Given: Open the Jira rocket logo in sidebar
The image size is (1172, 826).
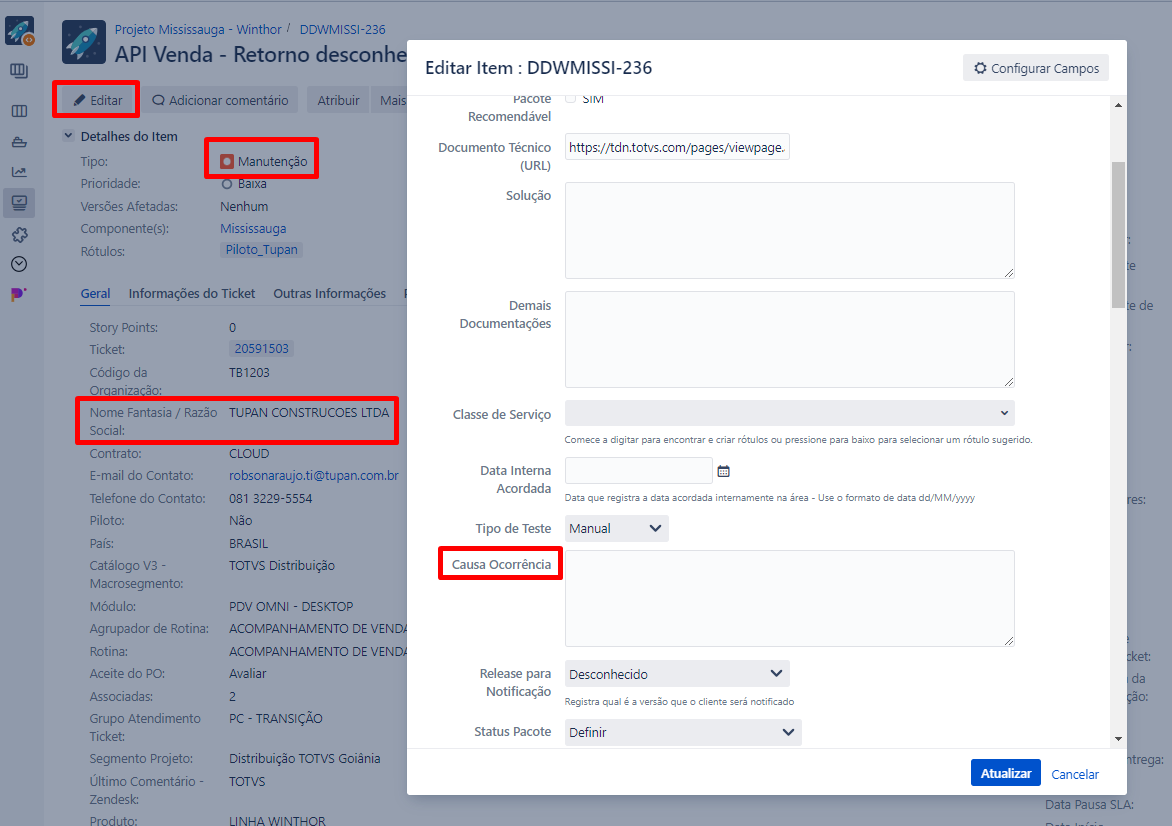Looking at the screenshot, I should coord(19,31).
